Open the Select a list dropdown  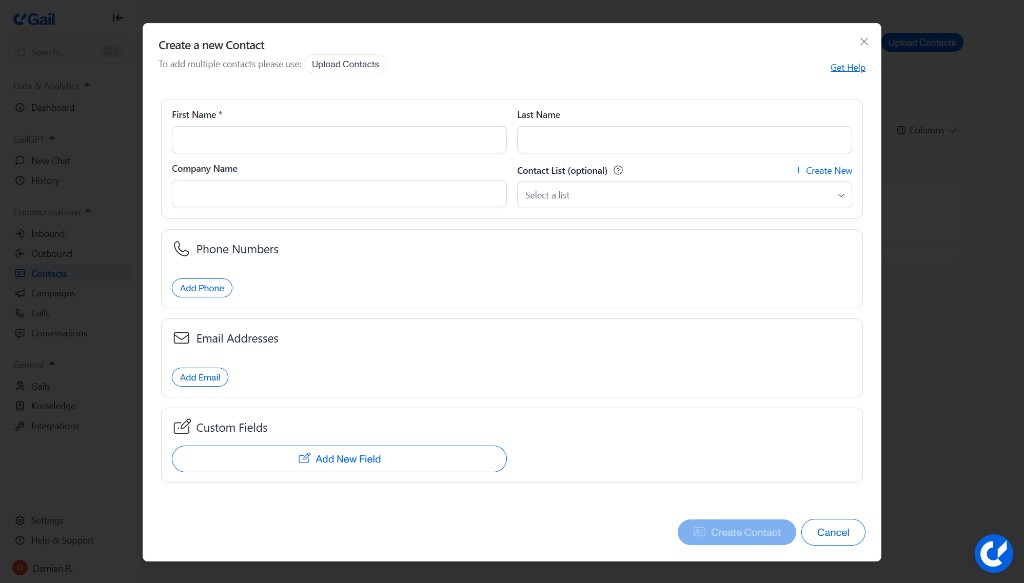[684, 195]
